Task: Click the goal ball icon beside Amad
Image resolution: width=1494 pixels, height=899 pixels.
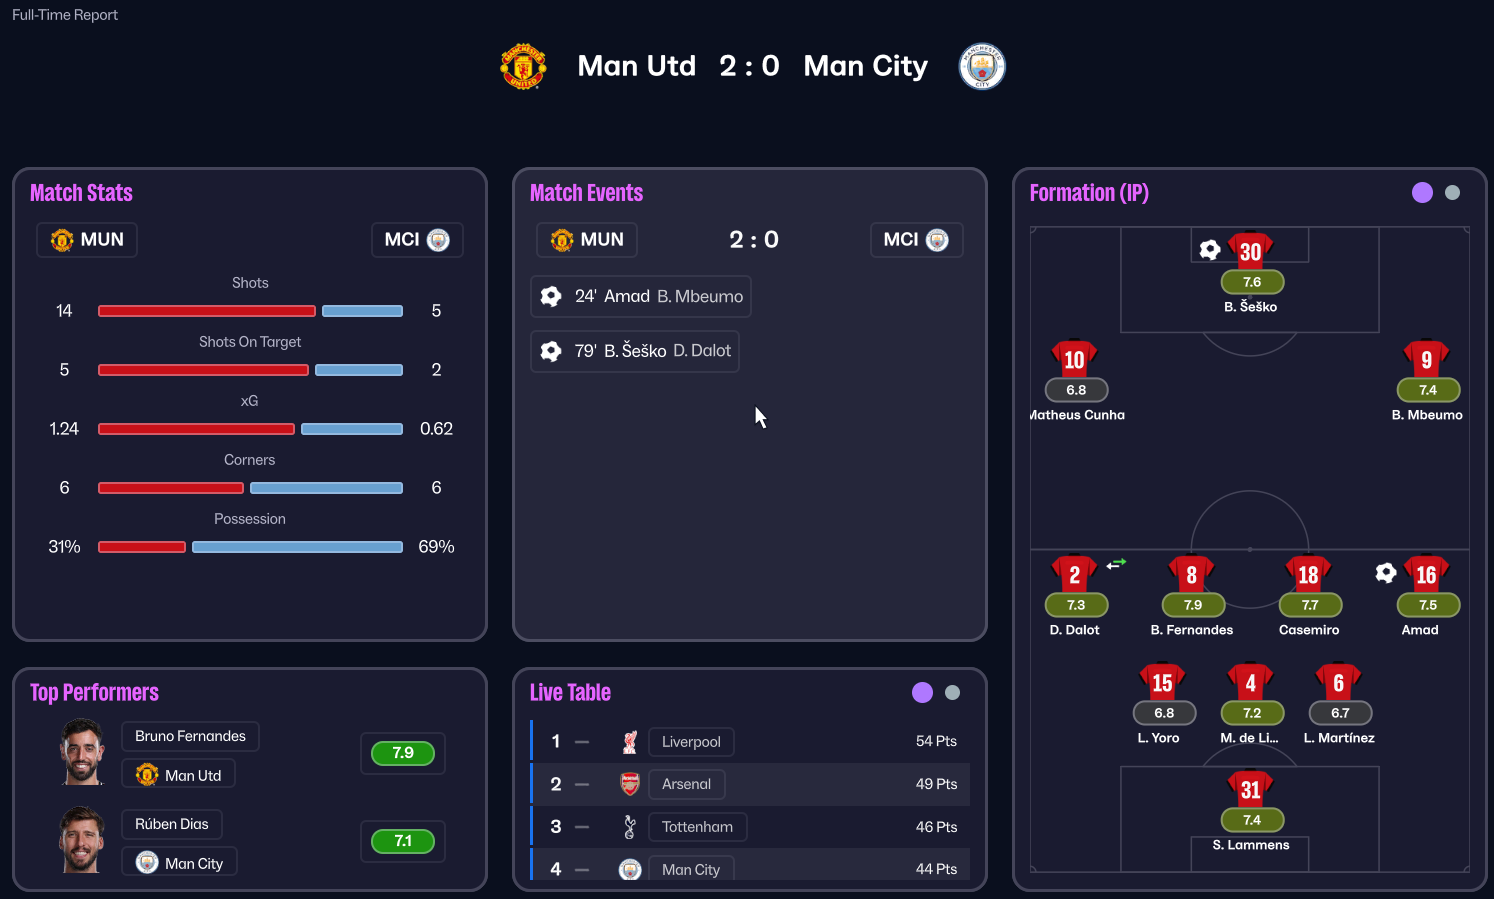Action: 1385,572
